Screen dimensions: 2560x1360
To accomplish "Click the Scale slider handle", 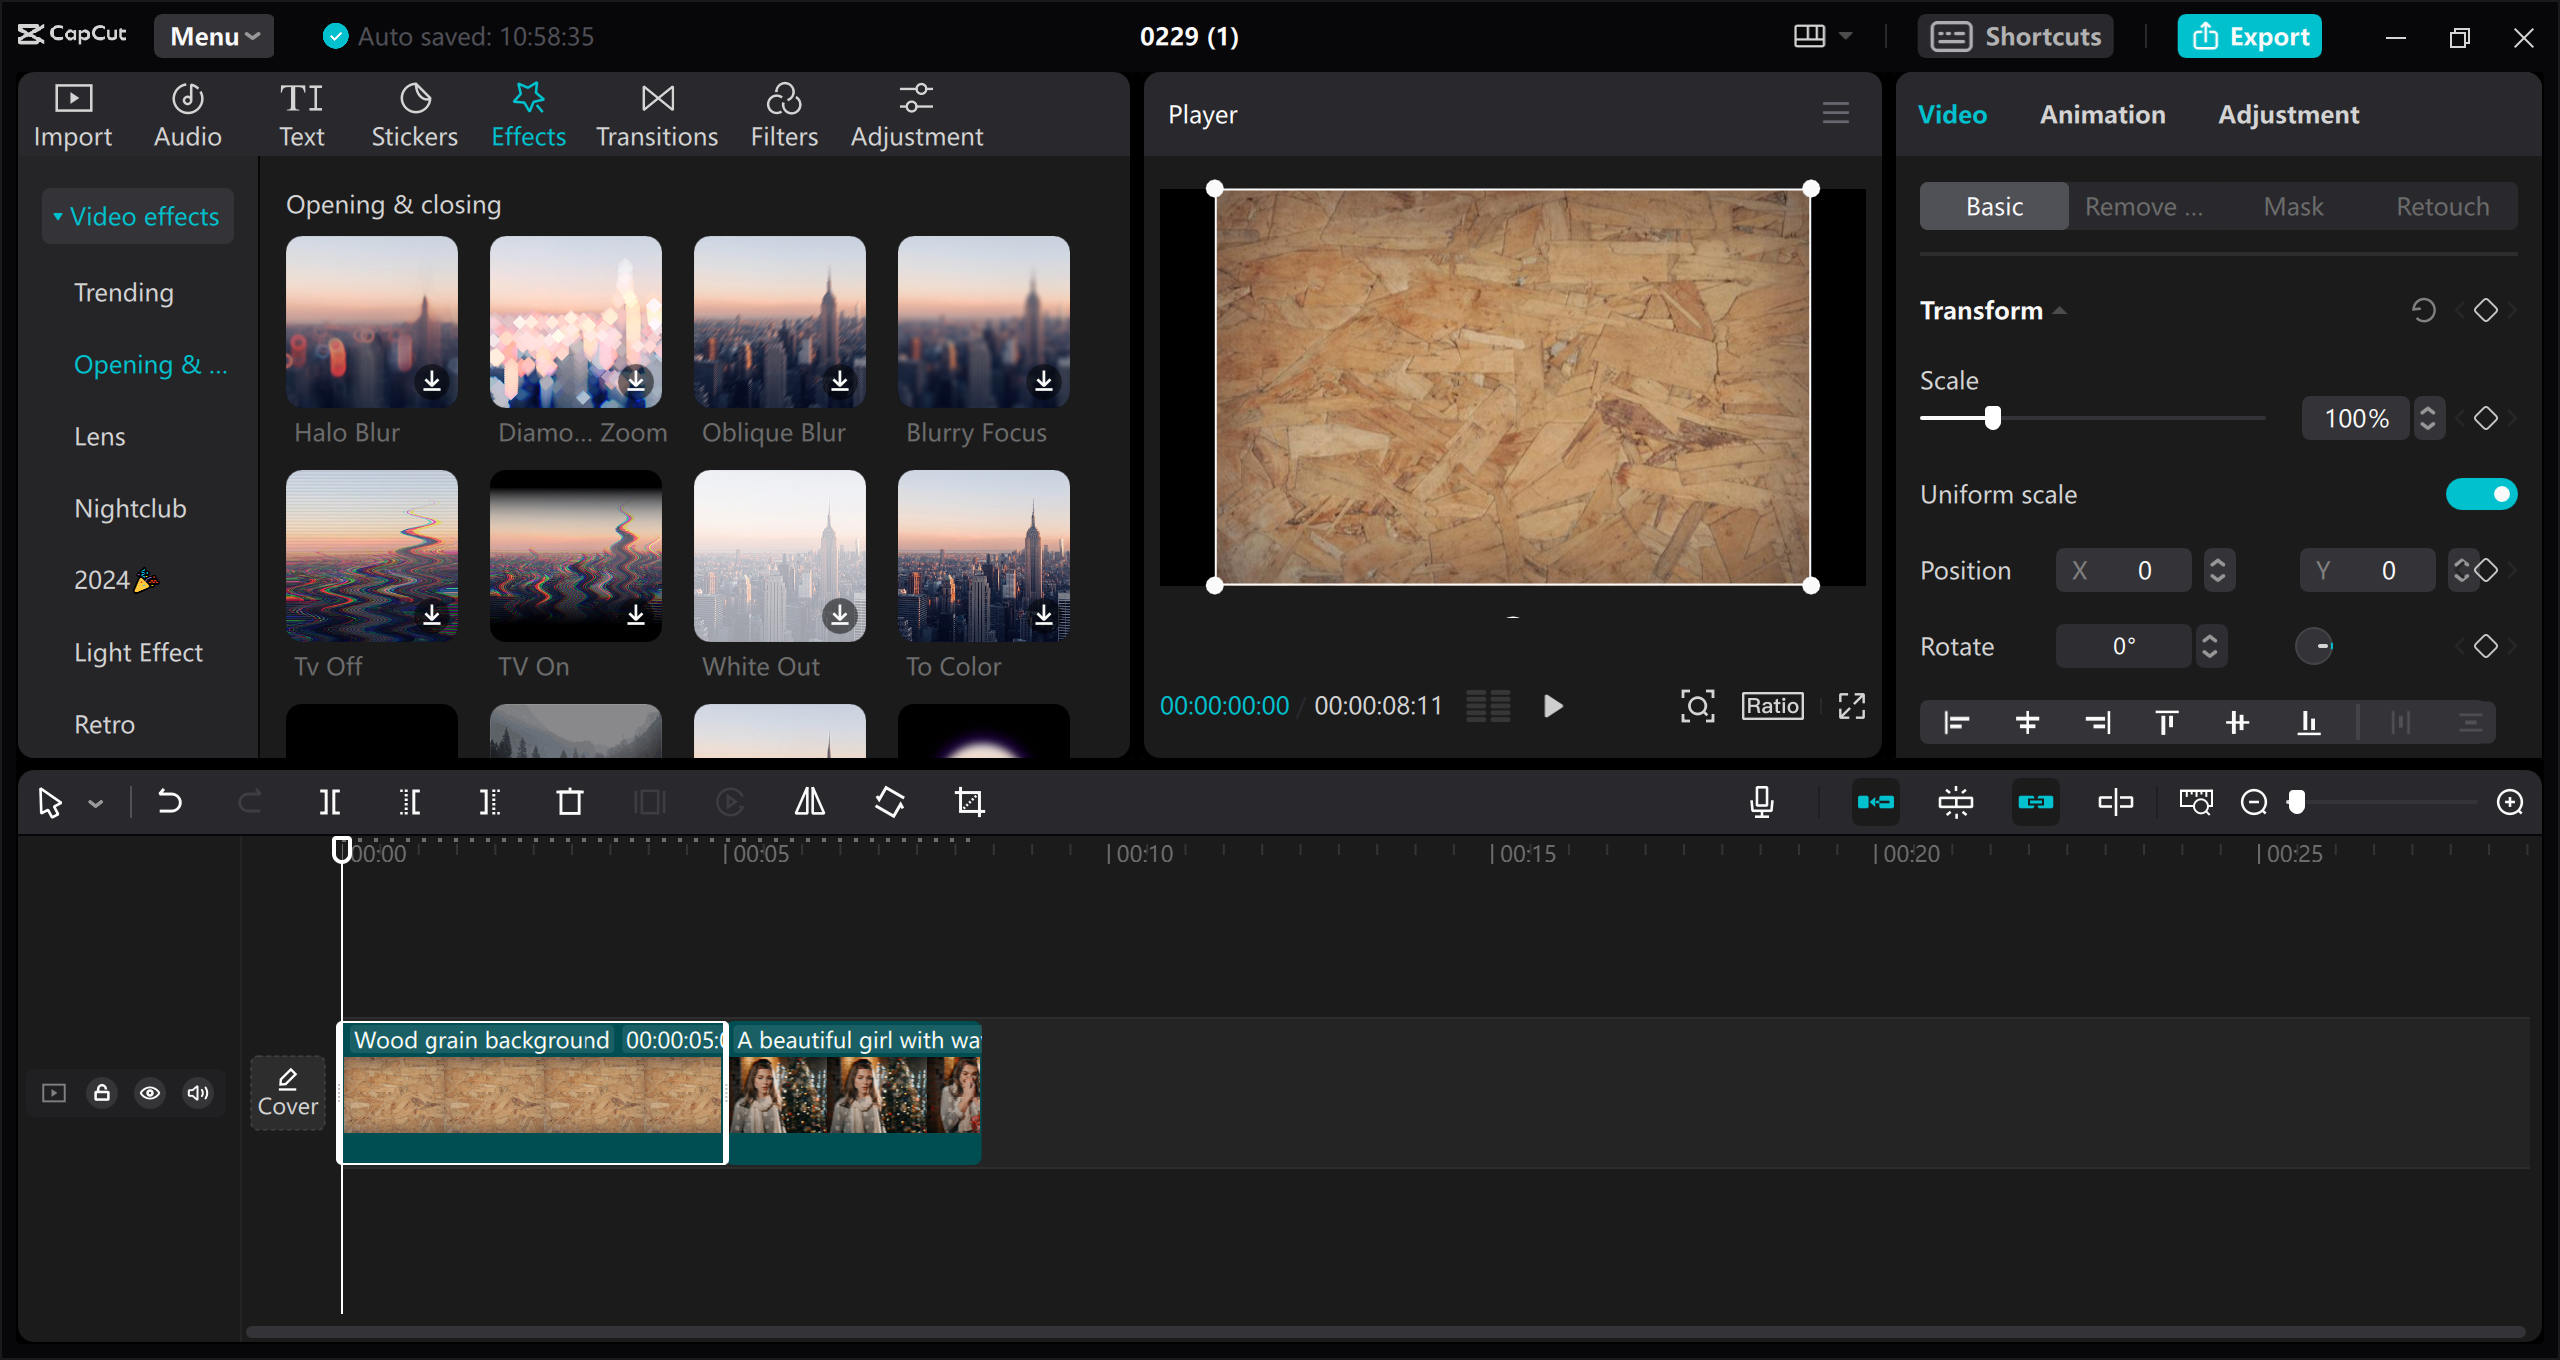I will pos(1991,418).
